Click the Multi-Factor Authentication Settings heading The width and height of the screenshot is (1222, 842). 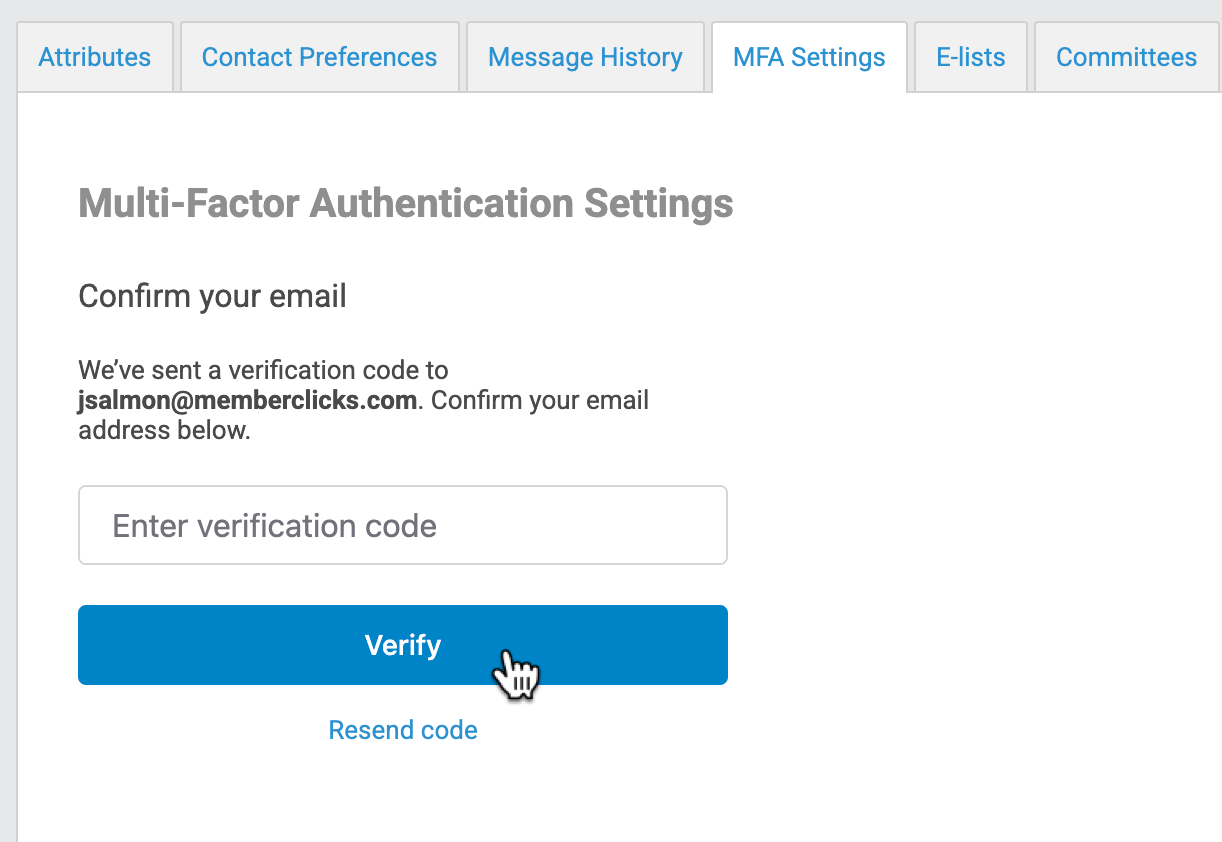405,204
